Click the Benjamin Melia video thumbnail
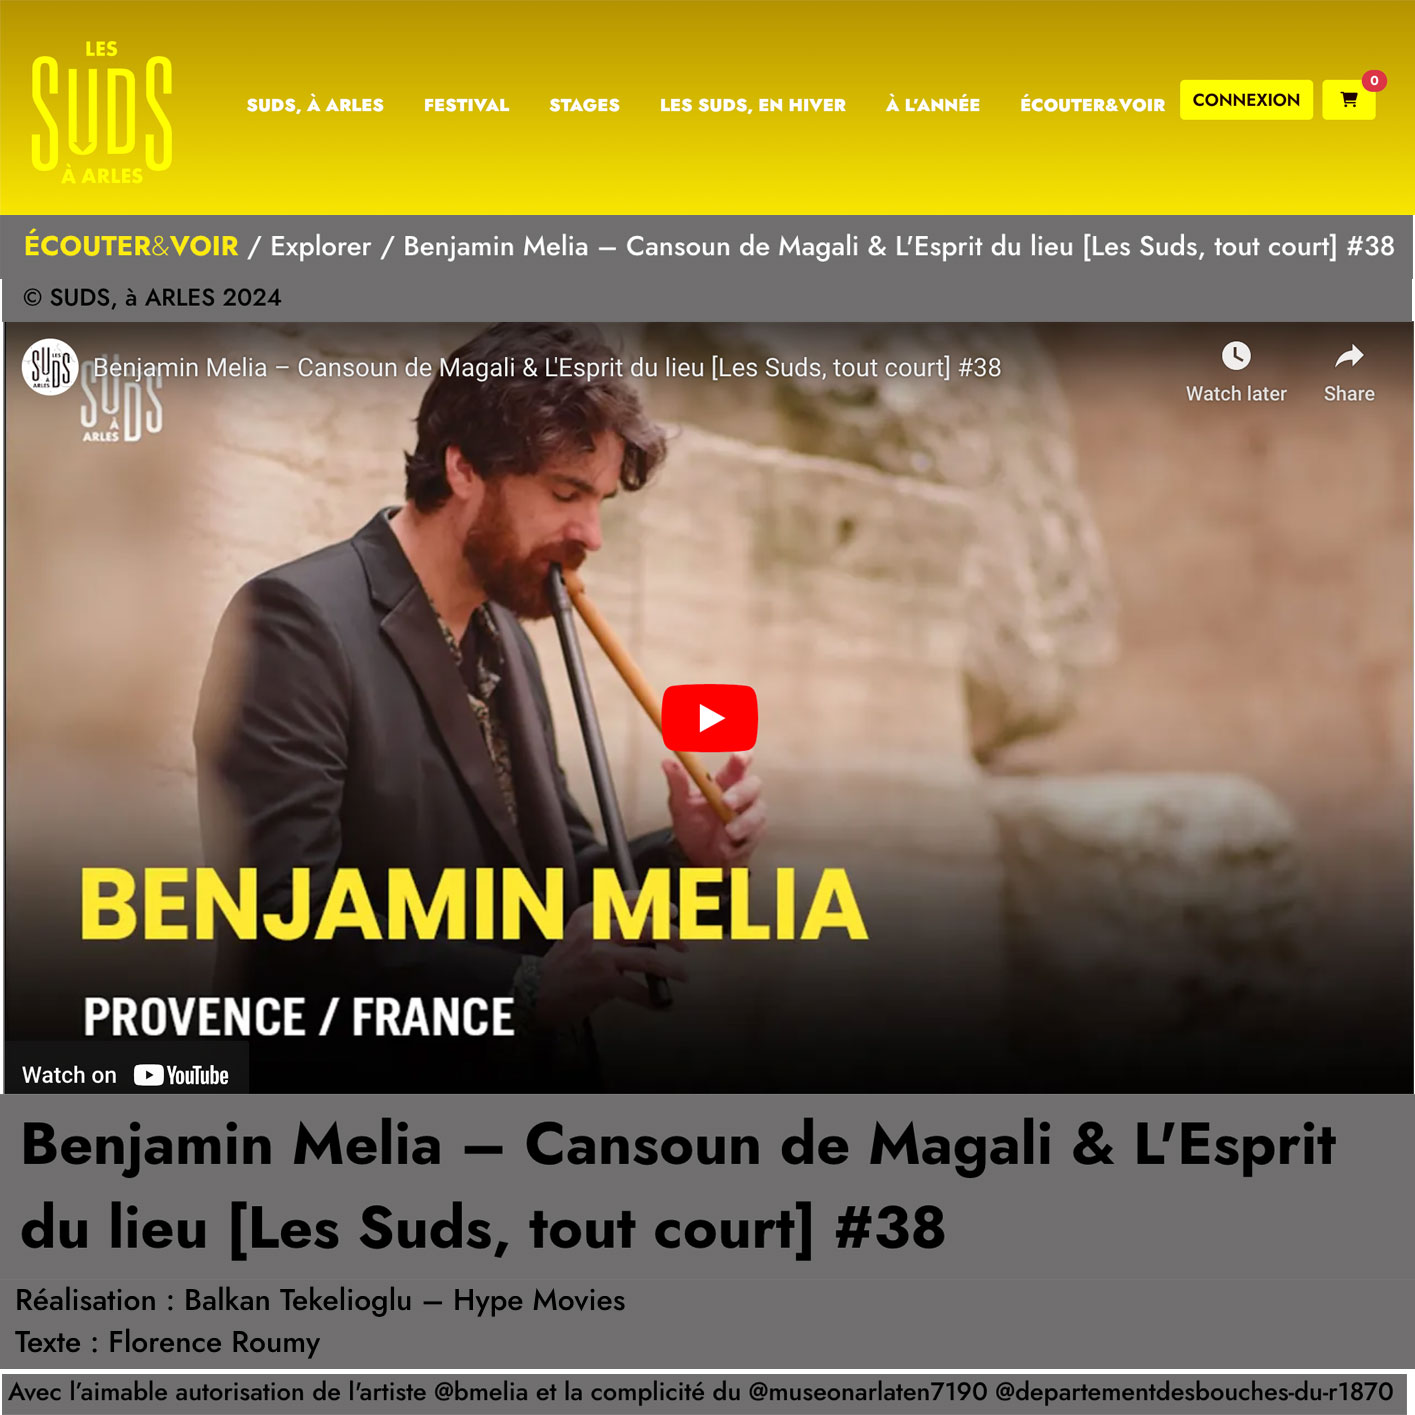Screen dimensions: 1415x1415 click(x=709, y=708)
